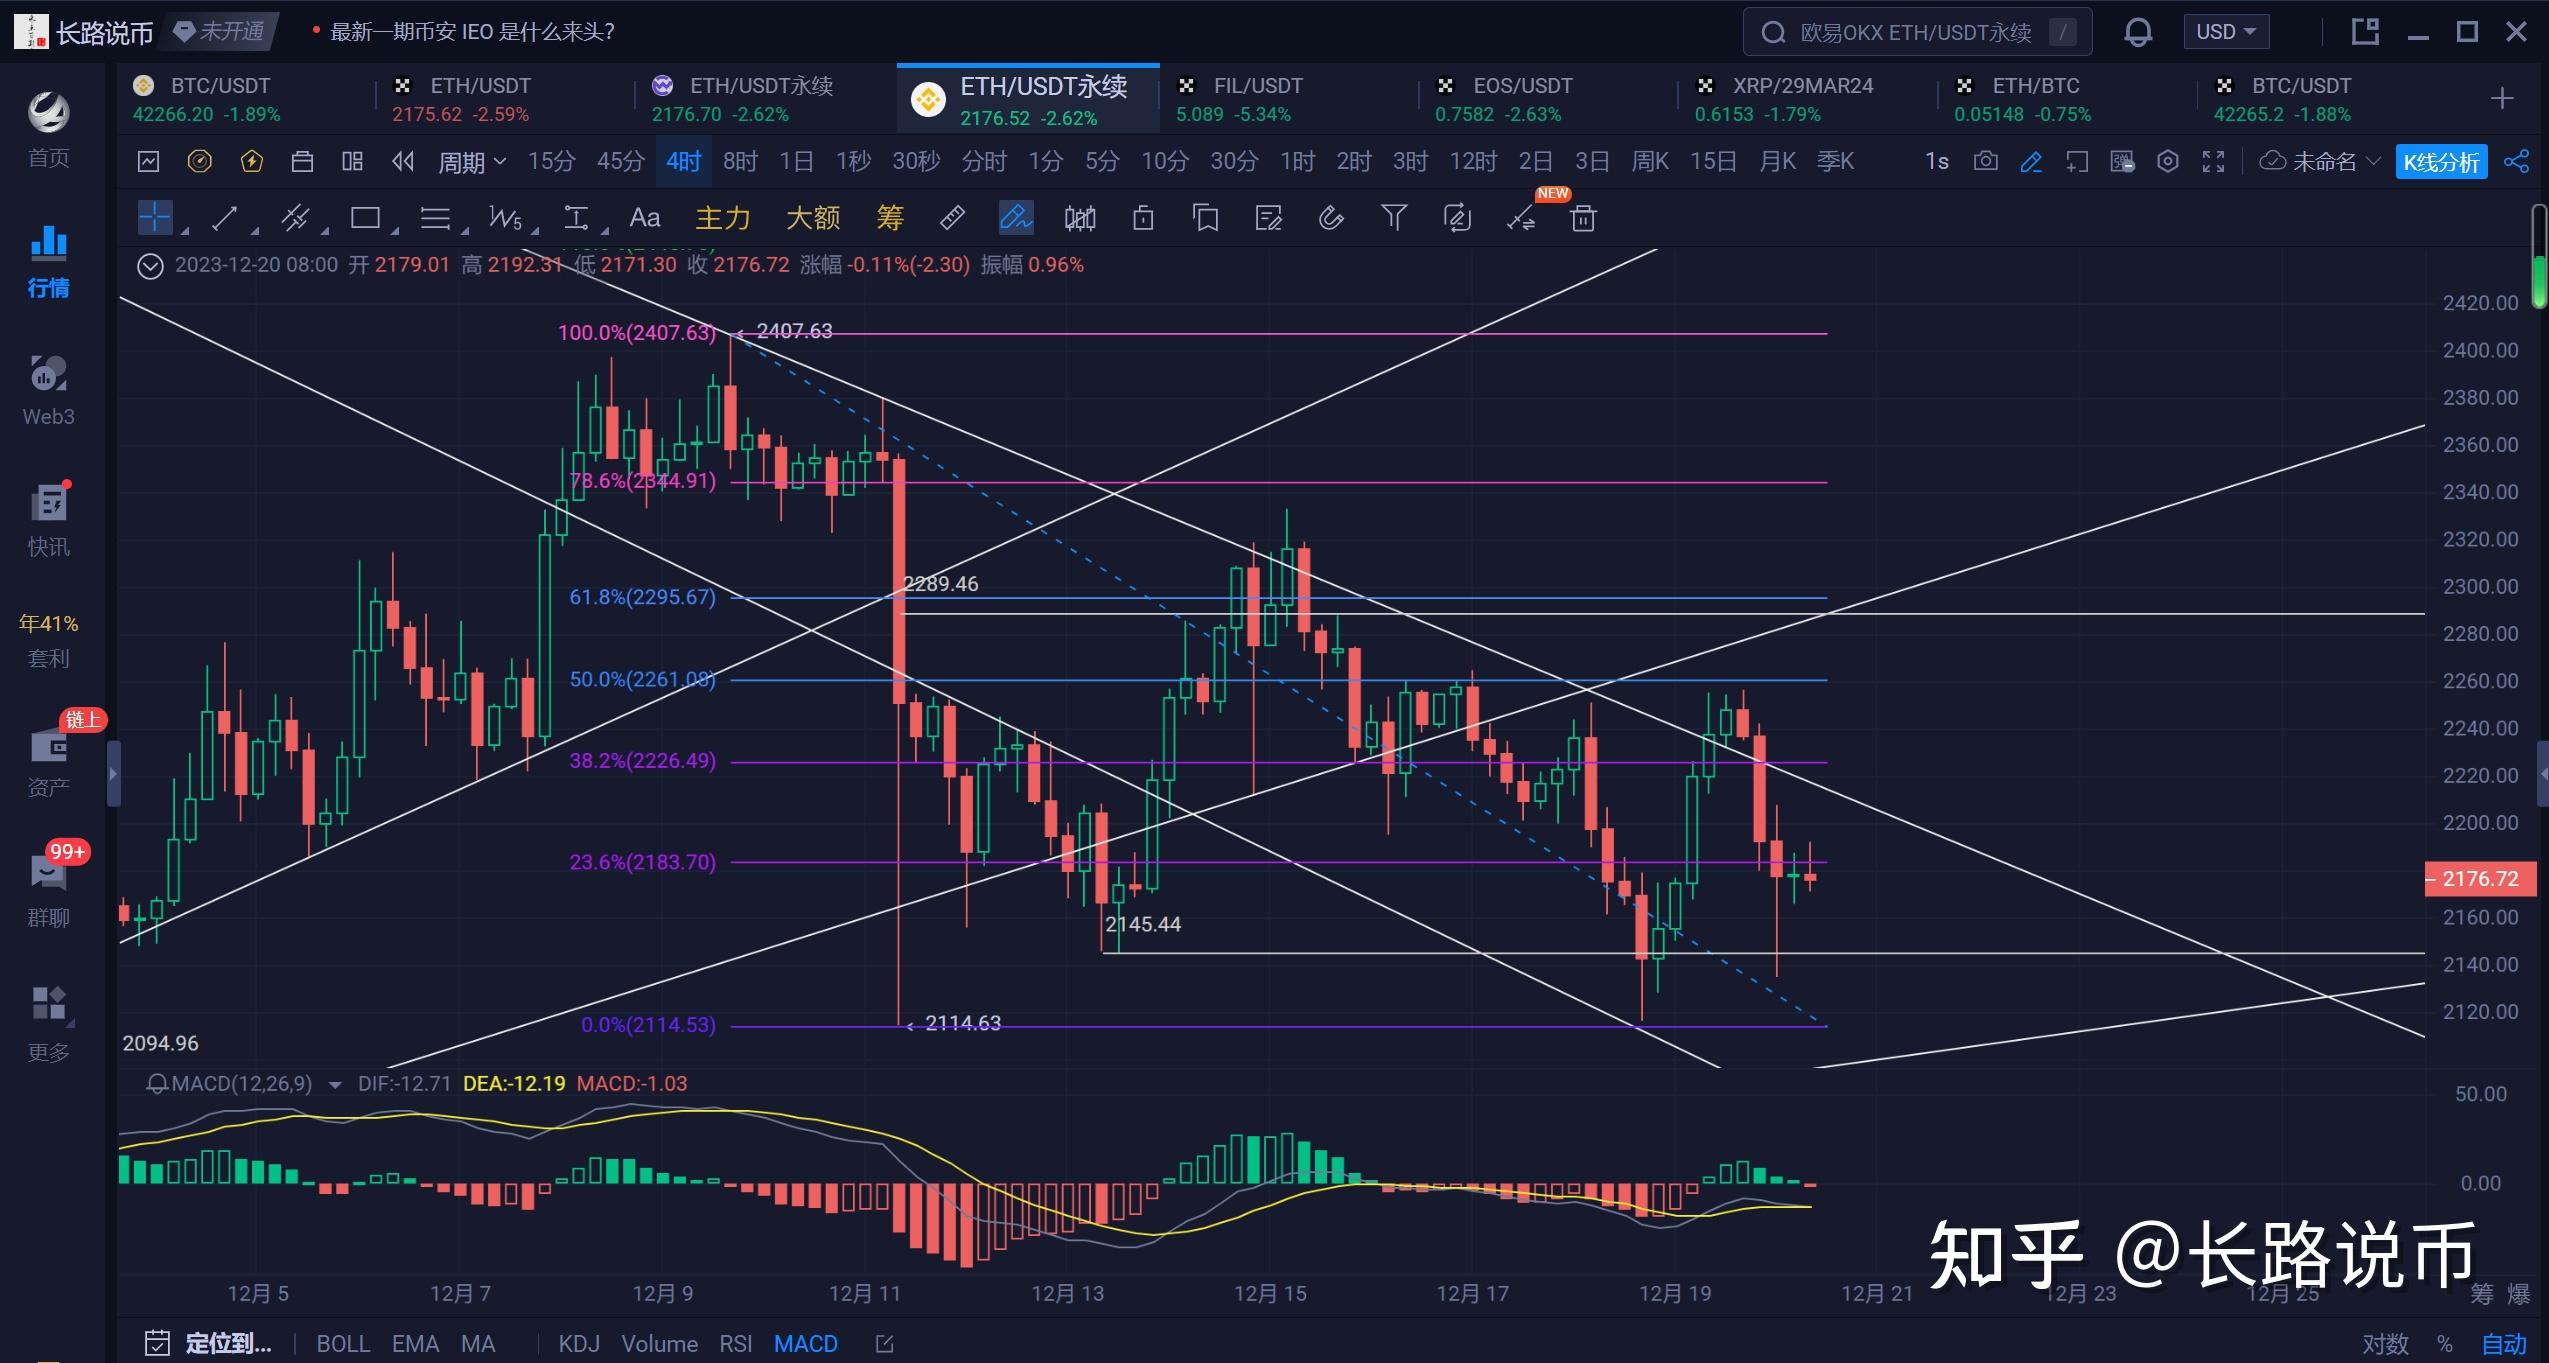Open the USD currency dropdown
Image resolution: width=2549 pixels, height=1363 pixels.
coord(2226,32)
